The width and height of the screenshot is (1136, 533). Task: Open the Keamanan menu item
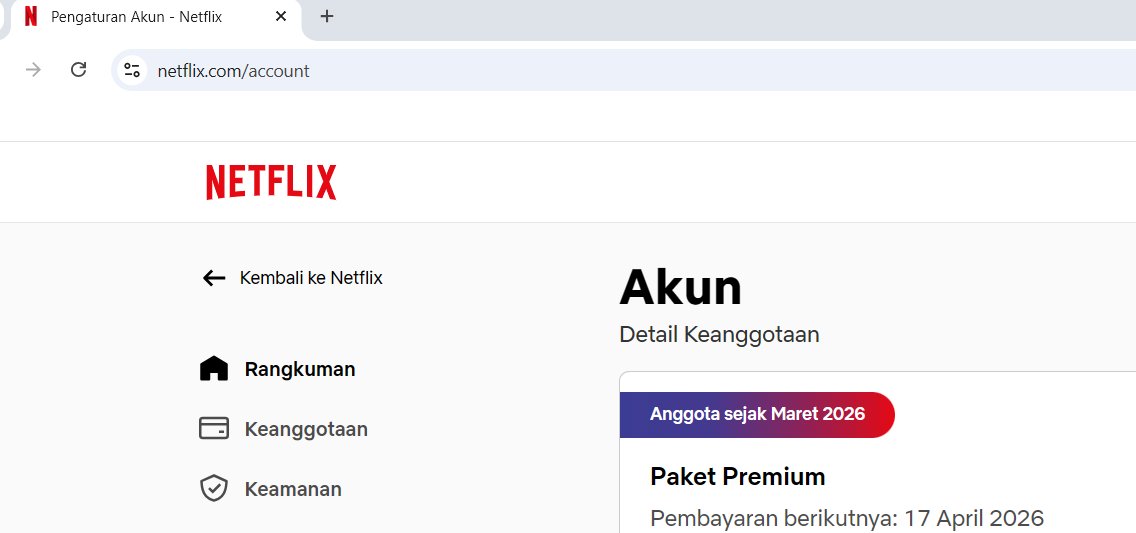tap(270, 490)
